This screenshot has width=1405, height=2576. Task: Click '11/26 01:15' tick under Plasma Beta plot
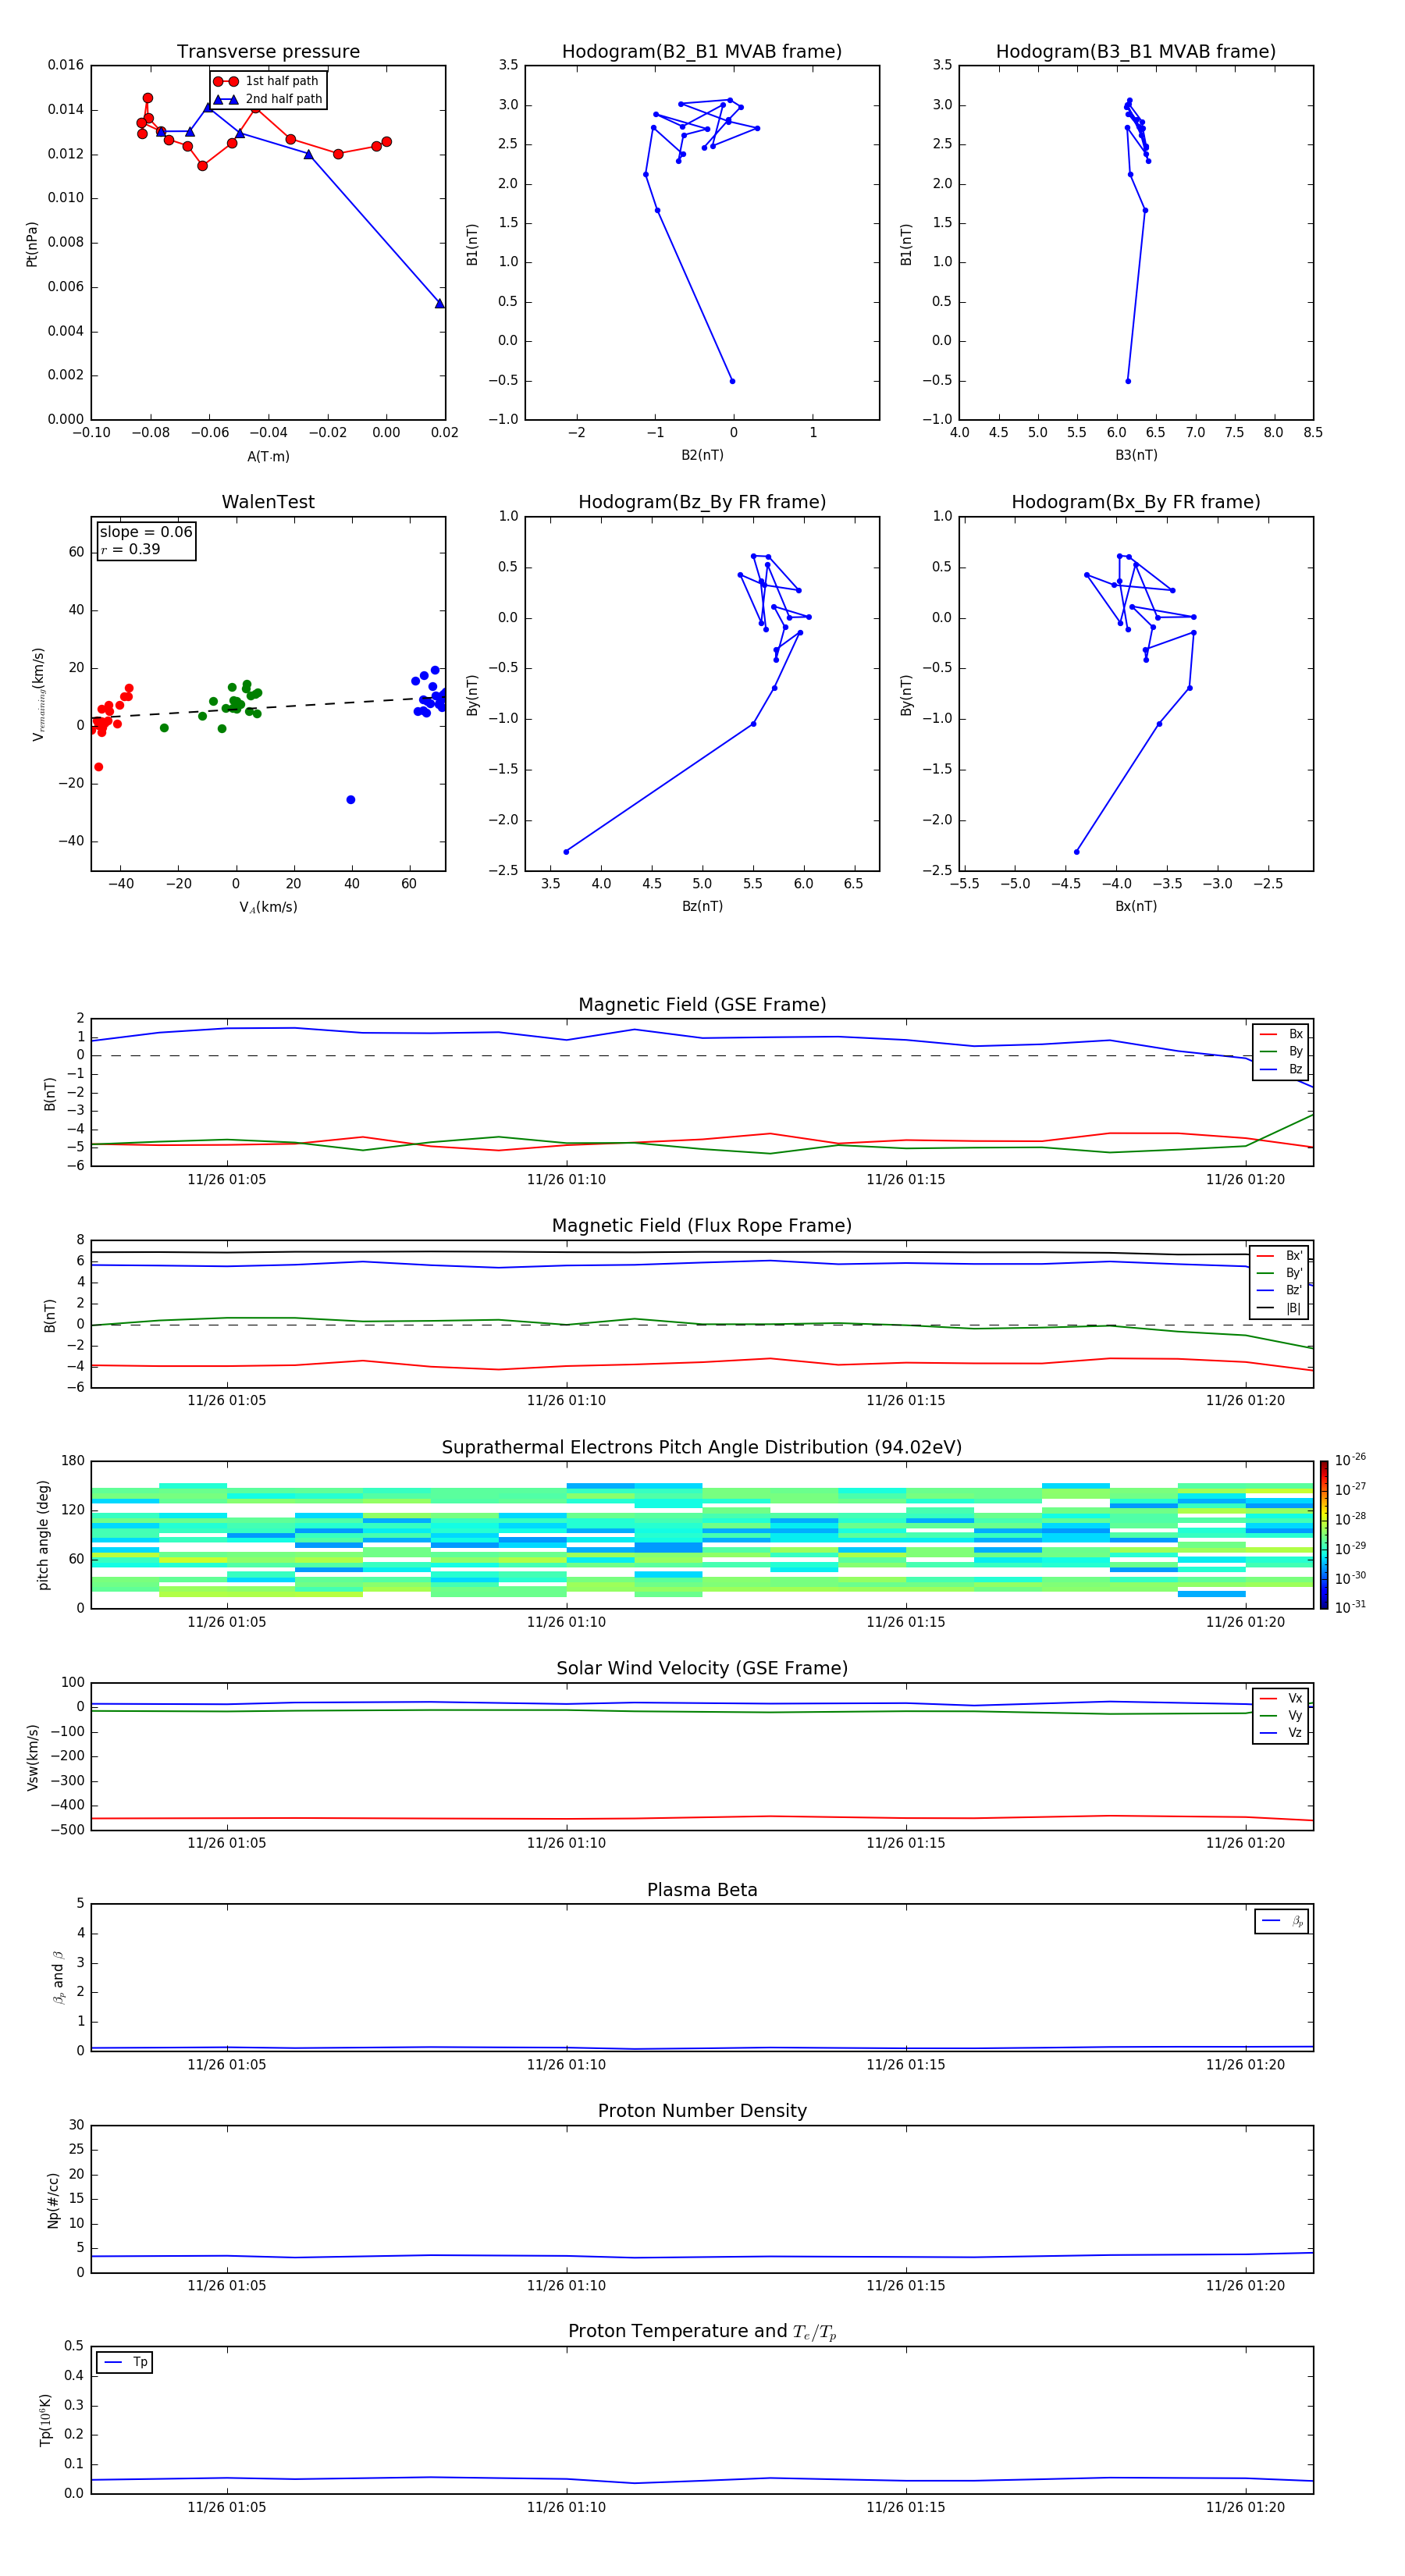906,2065
